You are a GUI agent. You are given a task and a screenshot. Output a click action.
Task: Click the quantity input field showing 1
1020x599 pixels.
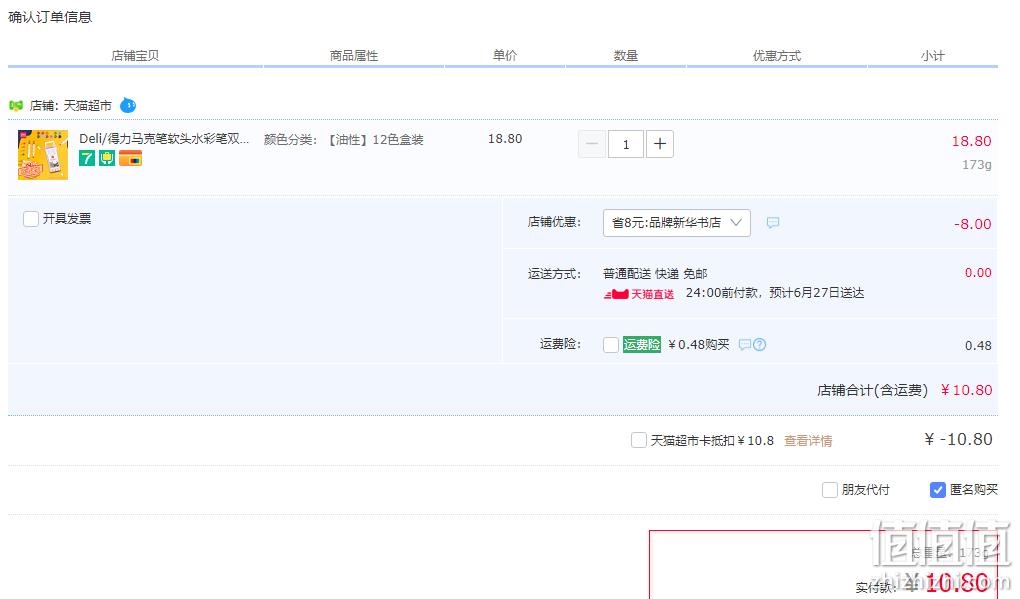(626, 144)
